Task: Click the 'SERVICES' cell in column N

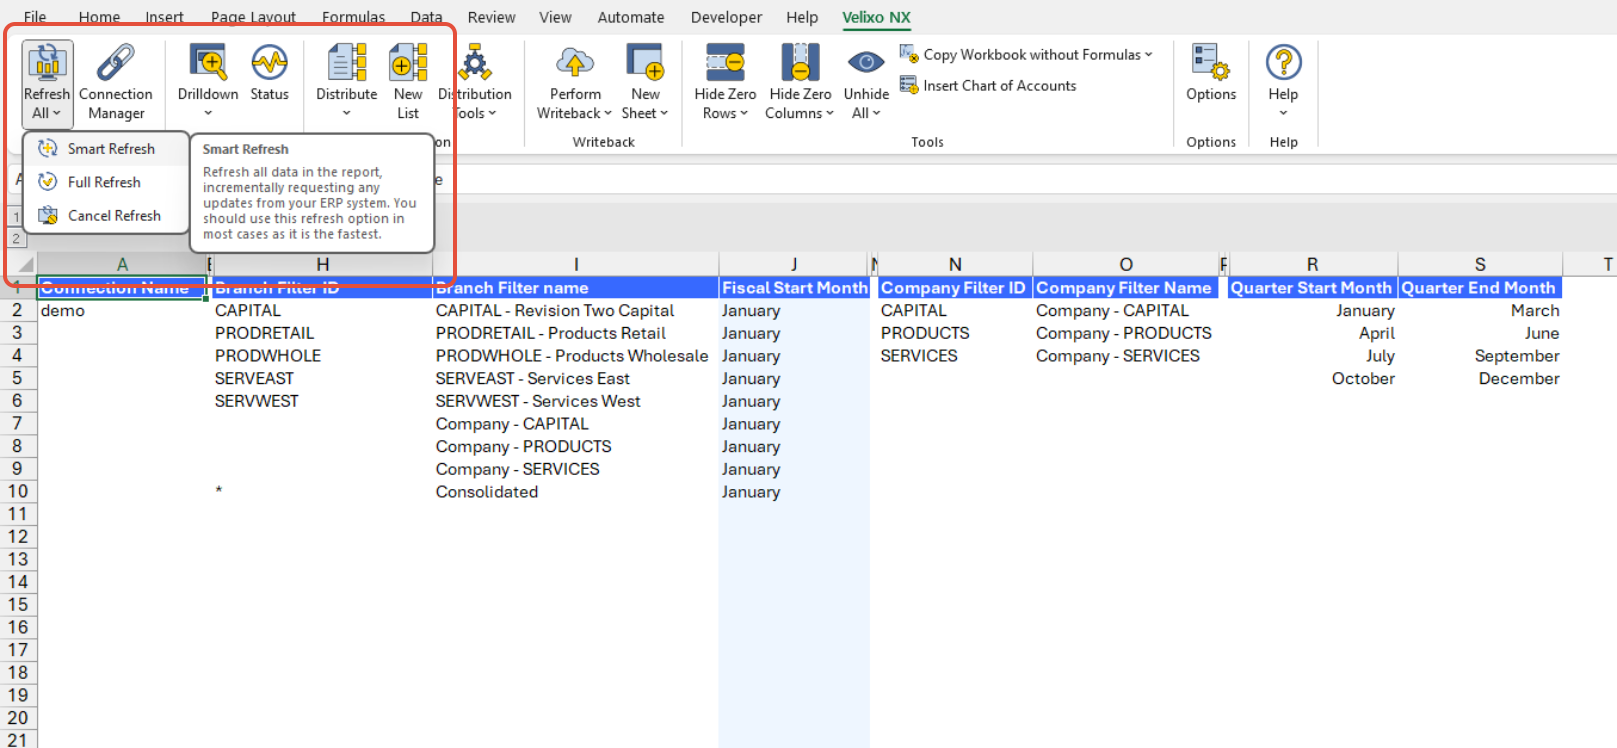Action: [955, 356]
